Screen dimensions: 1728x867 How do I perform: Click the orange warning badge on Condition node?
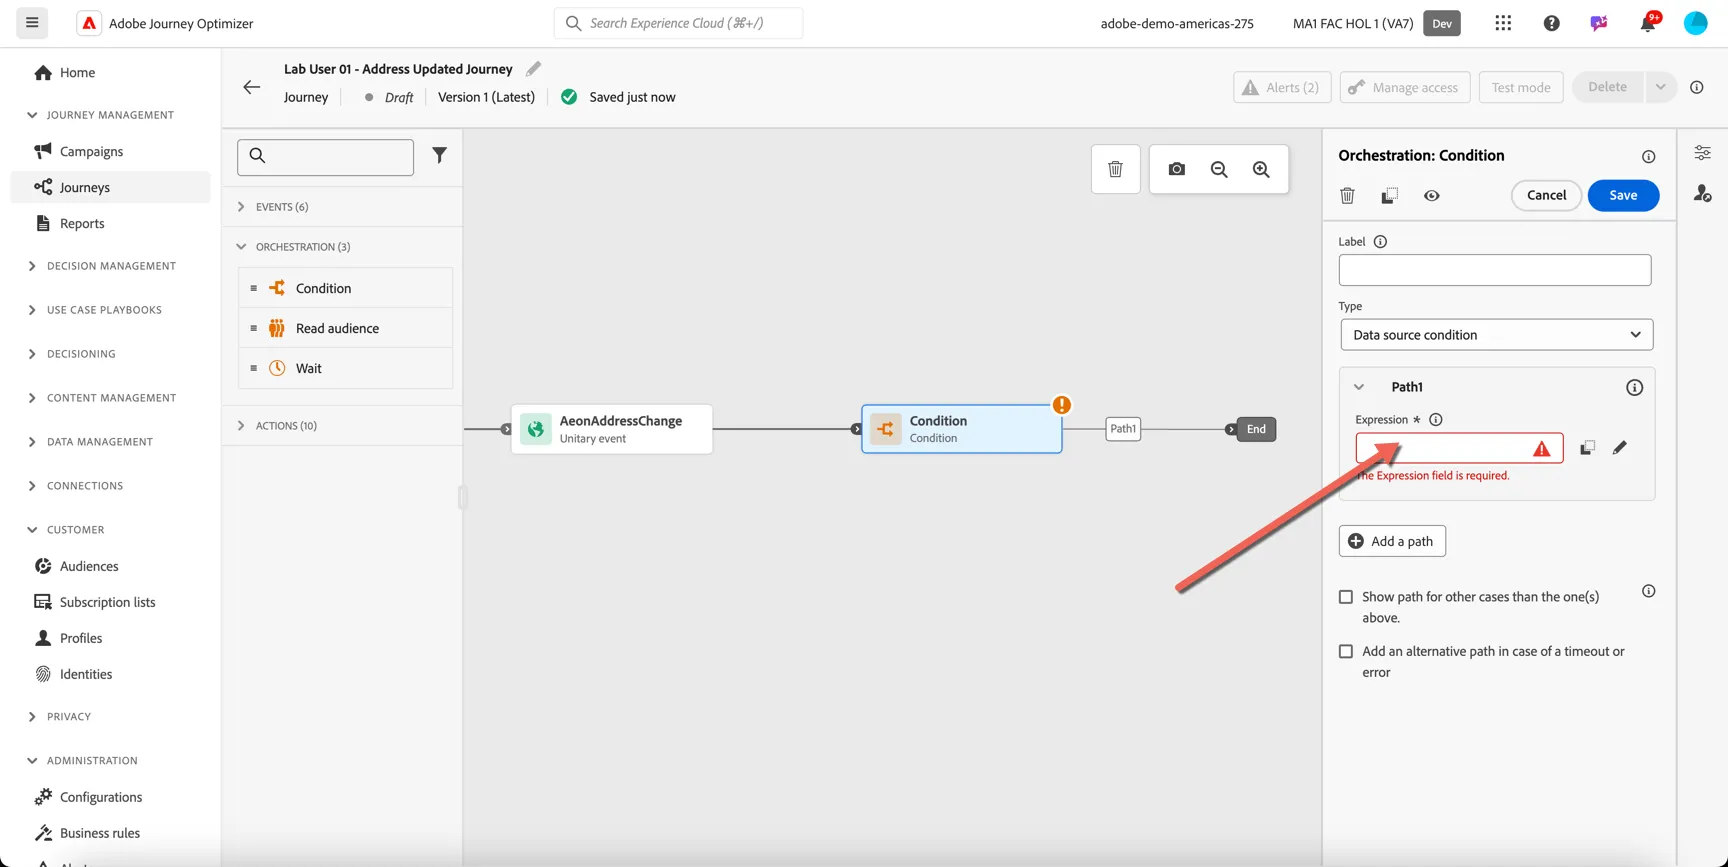click(x=1062, y=405)
